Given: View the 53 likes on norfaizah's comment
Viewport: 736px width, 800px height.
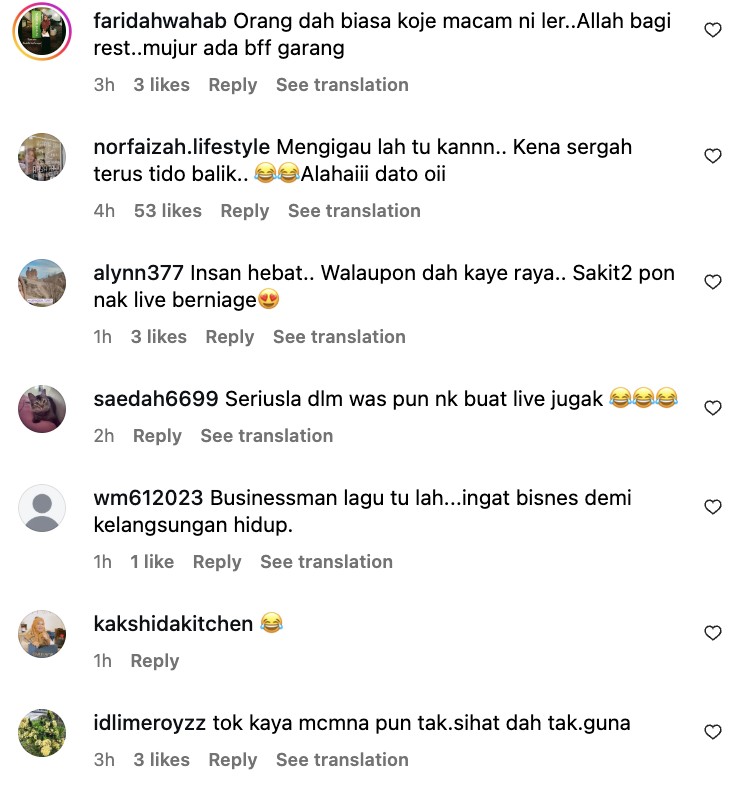Looking at the screenshot, I should pyautogui.click(x=168, y=211).
